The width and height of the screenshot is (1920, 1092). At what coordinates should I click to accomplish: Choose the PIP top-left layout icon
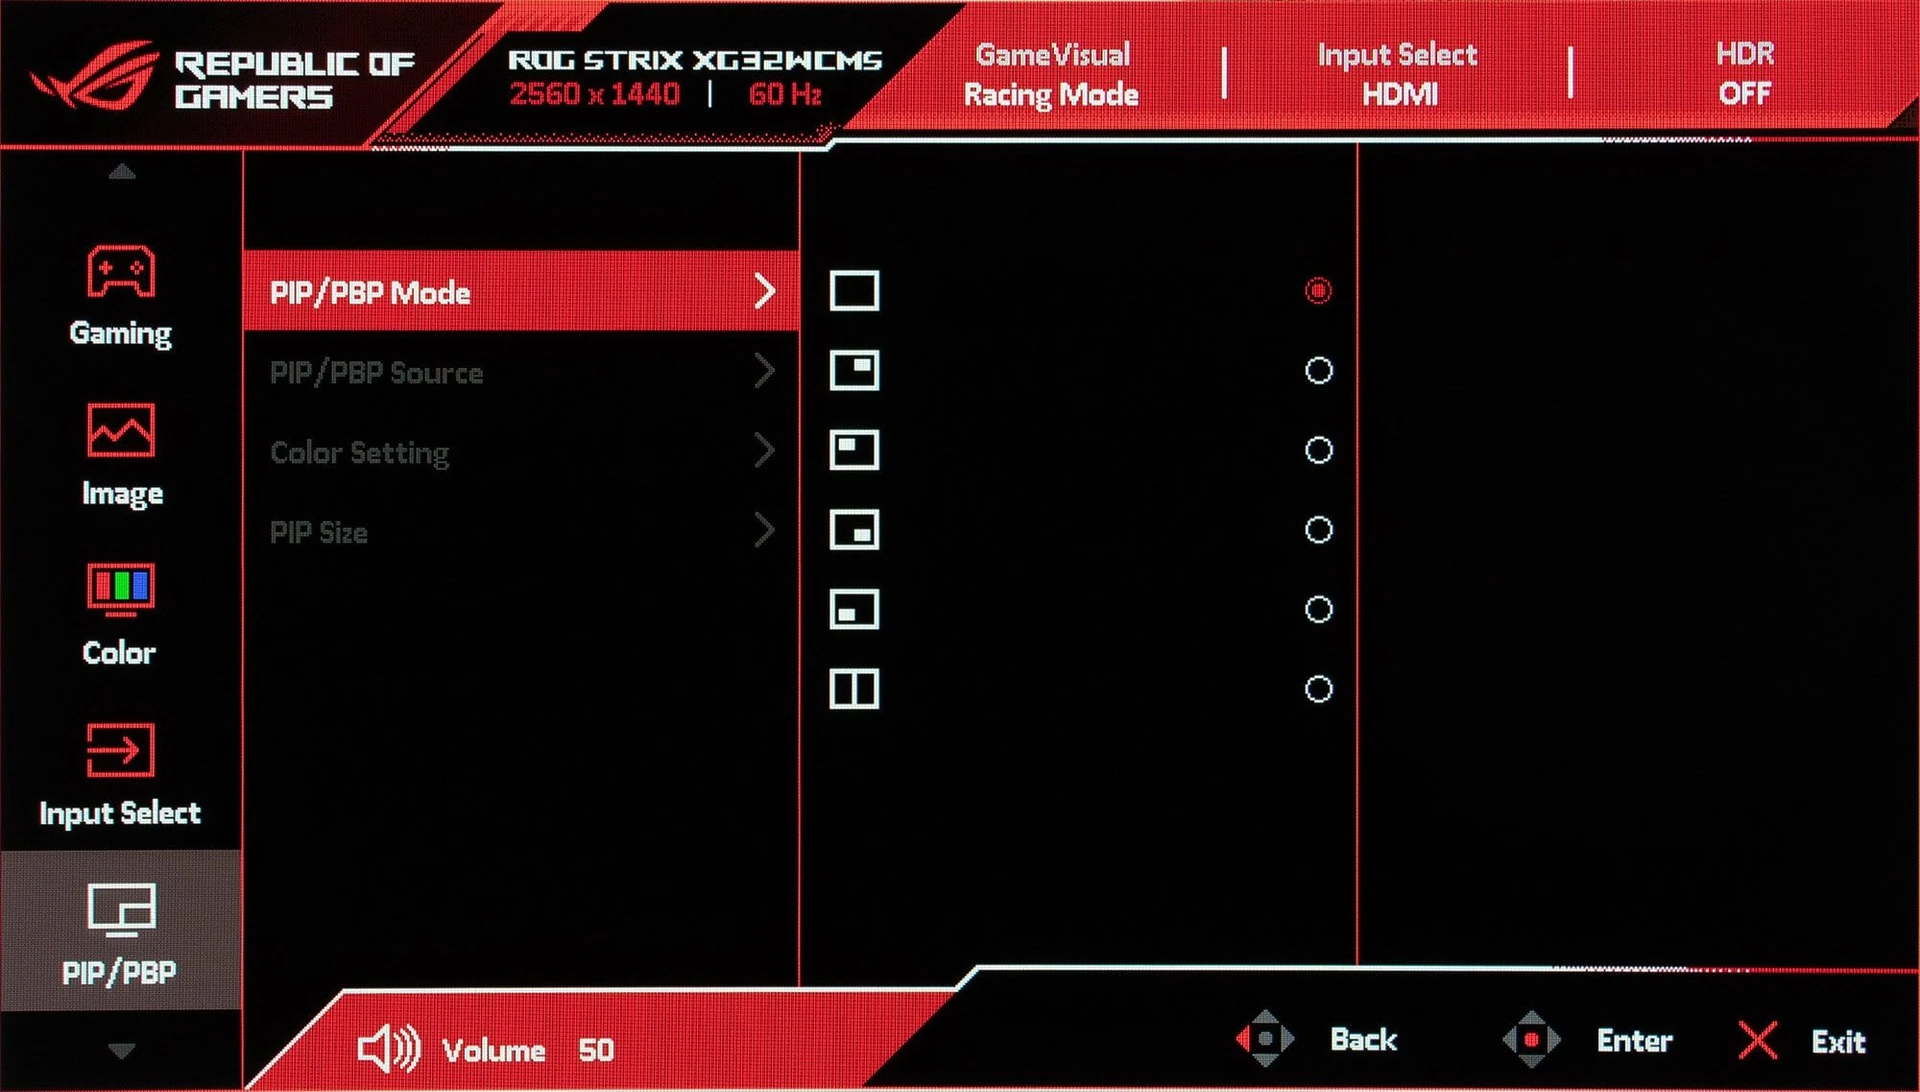click(854, 450)
